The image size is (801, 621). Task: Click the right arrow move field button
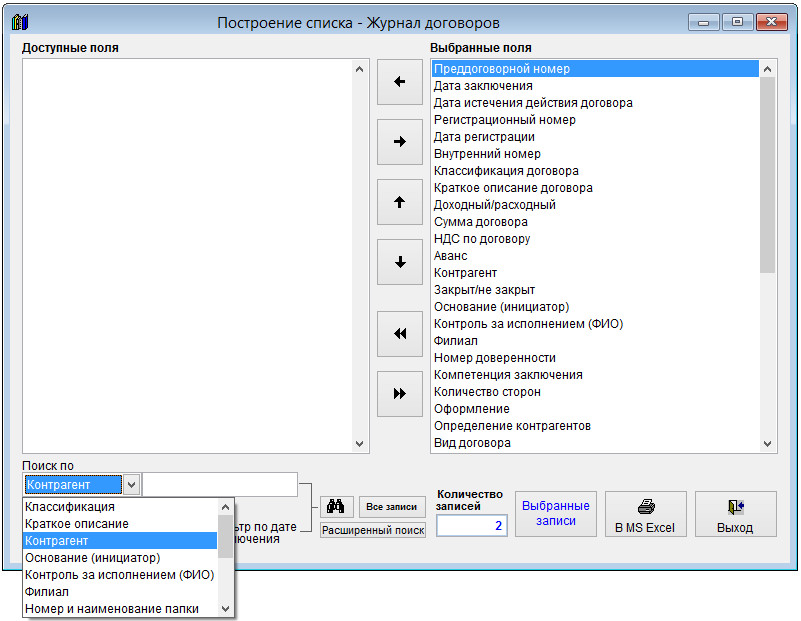coord(399,141)
